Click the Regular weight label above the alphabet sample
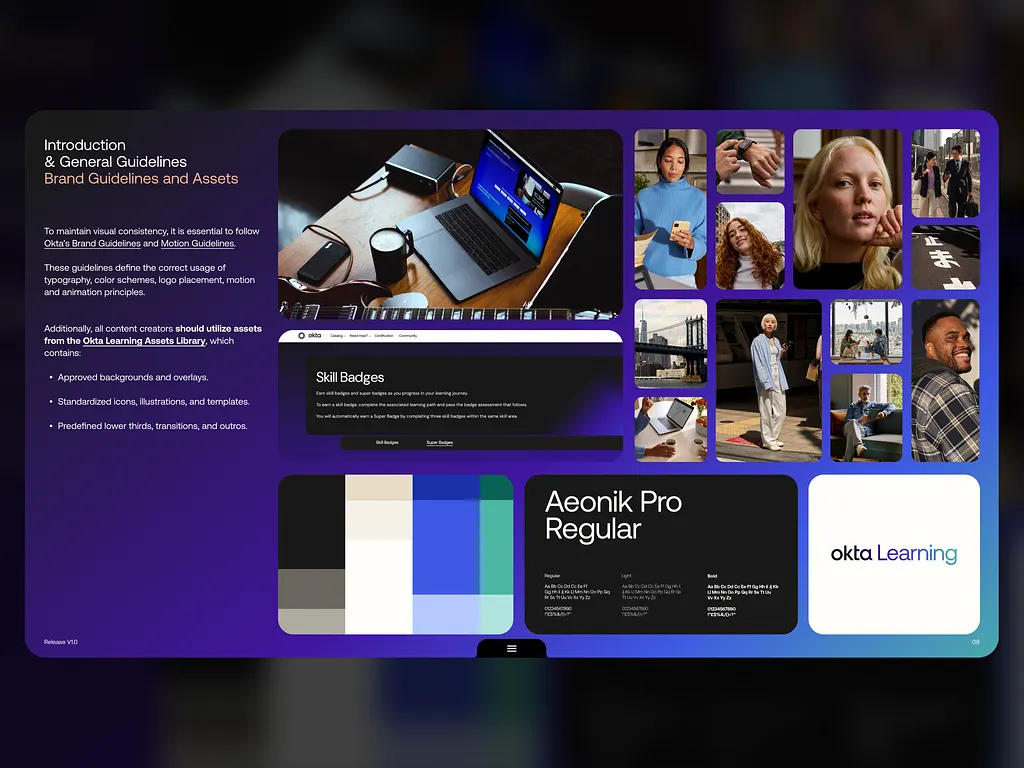 [x=552, y=576]
